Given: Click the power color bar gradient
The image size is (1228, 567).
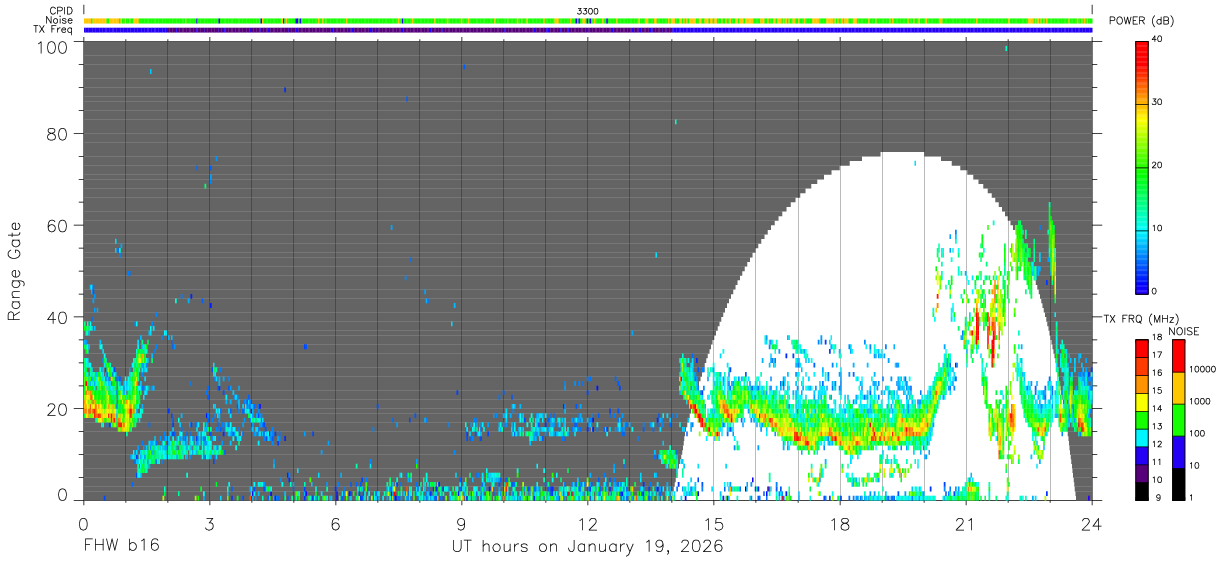Looking at the screenshot, I should [x=1142, y=166].
